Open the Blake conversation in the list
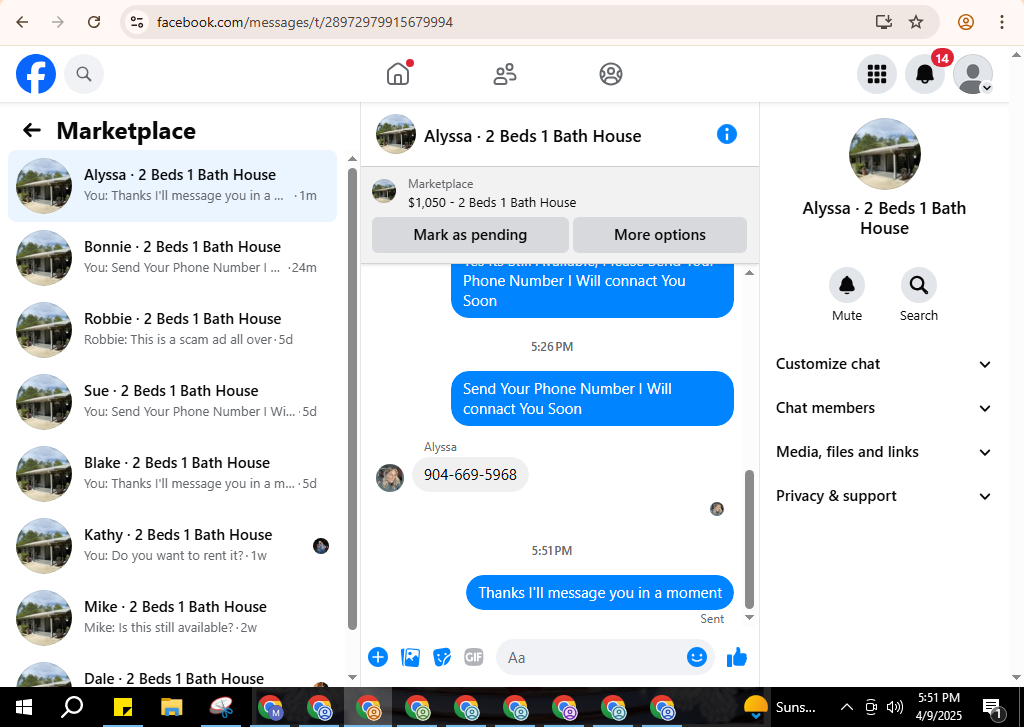The width and height of the screenshot is (1024, 727). point(172,474)
